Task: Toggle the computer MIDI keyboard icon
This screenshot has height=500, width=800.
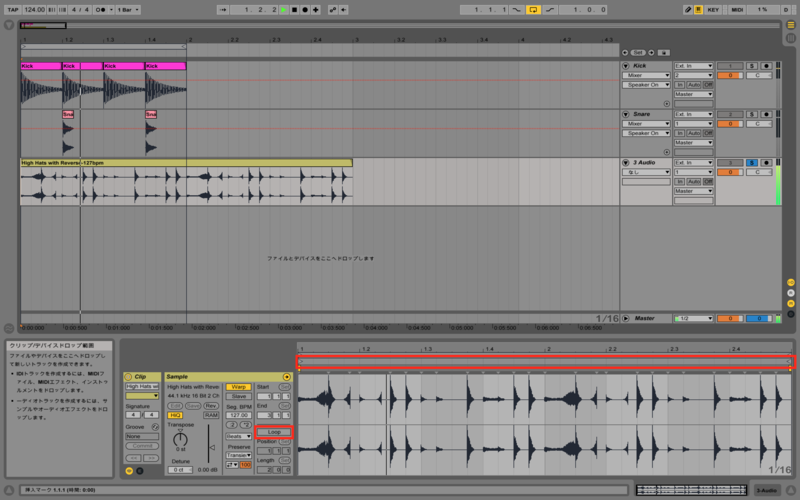Action: click(x=697, y=10)
